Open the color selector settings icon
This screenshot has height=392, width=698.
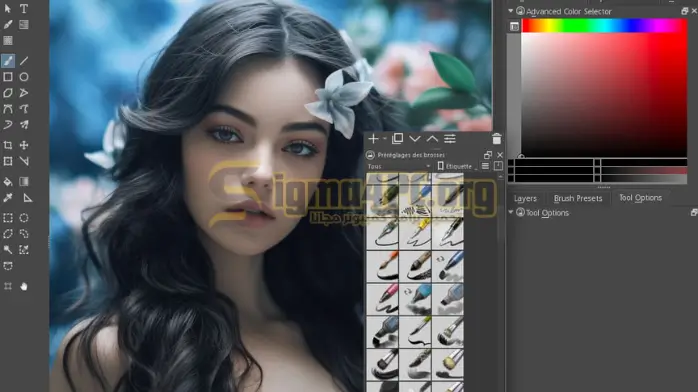(514, 27)
